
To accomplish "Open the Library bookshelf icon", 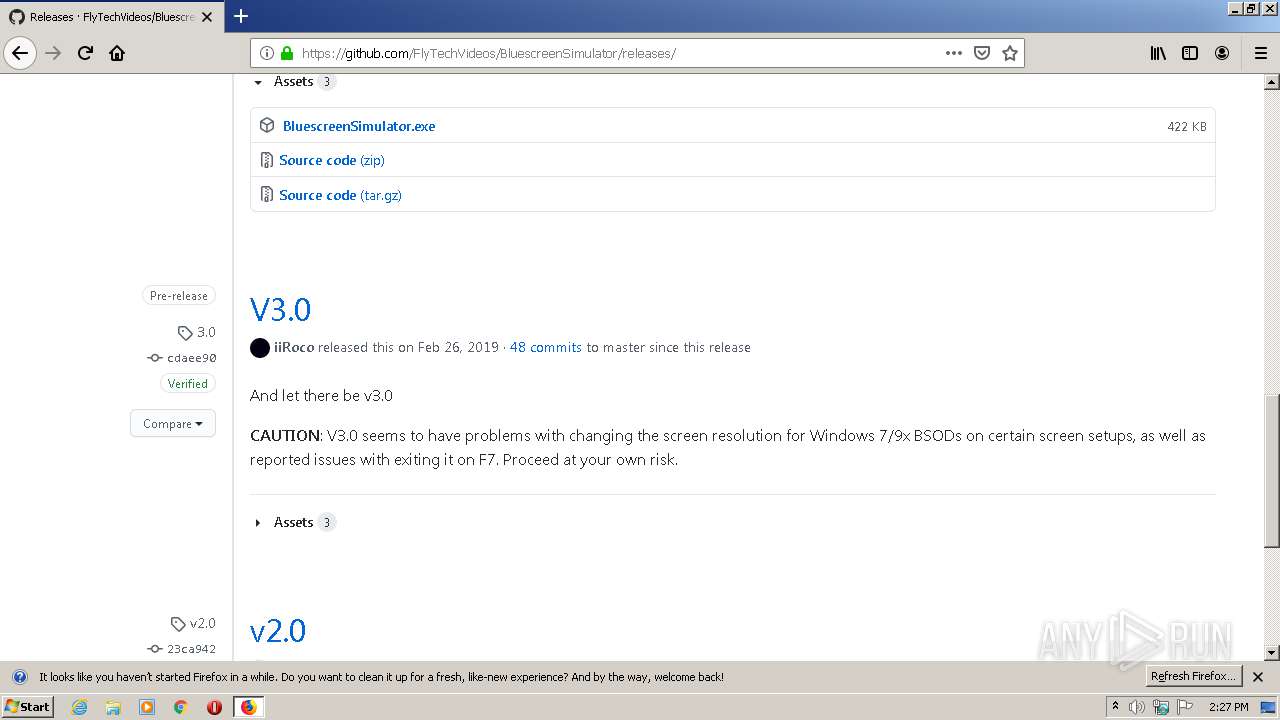I will 1158,53.
